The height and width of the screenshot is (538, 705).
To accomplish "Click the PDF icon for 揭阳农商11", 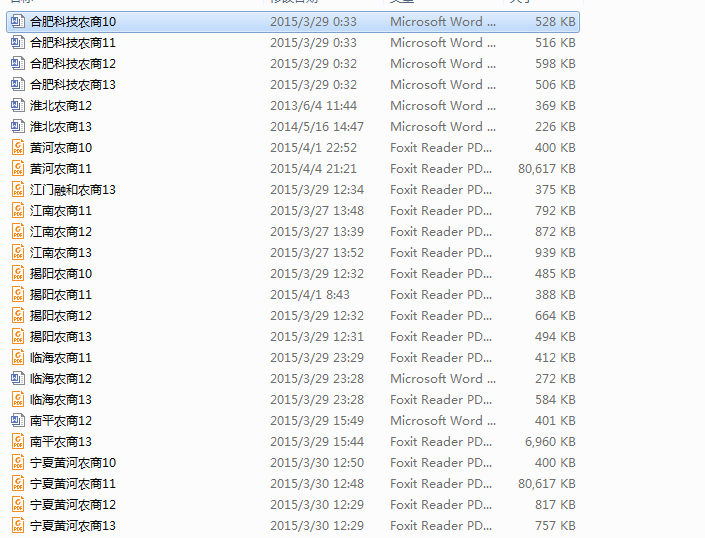I will tap(18, 295).
